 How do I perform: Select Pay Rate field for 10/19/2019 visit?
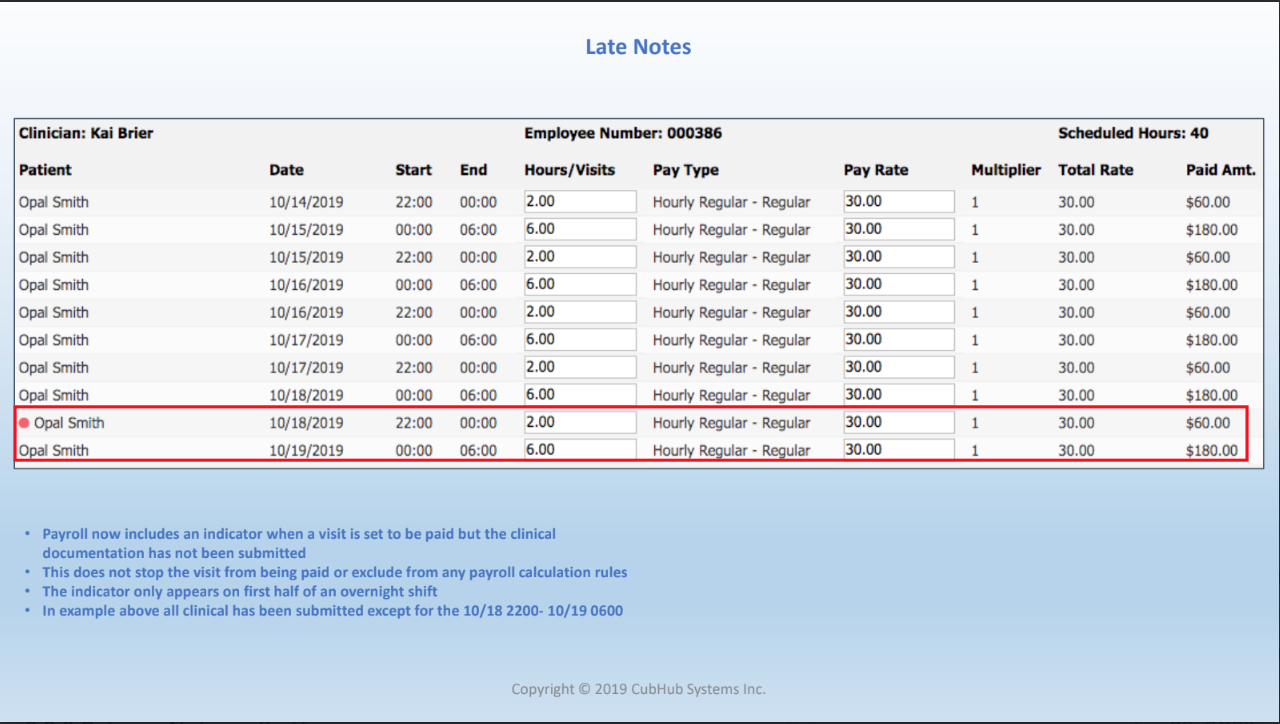pos(899,450)
